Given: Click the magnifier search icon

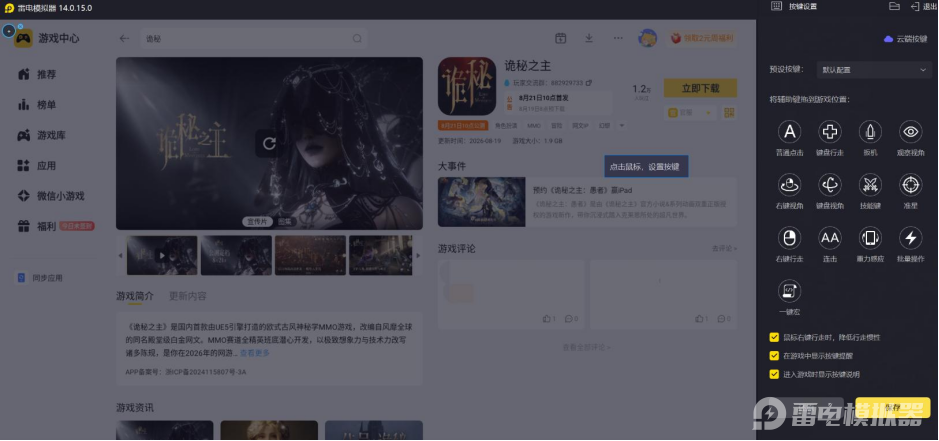Looking at the screenshot, I should pos(357,38).
